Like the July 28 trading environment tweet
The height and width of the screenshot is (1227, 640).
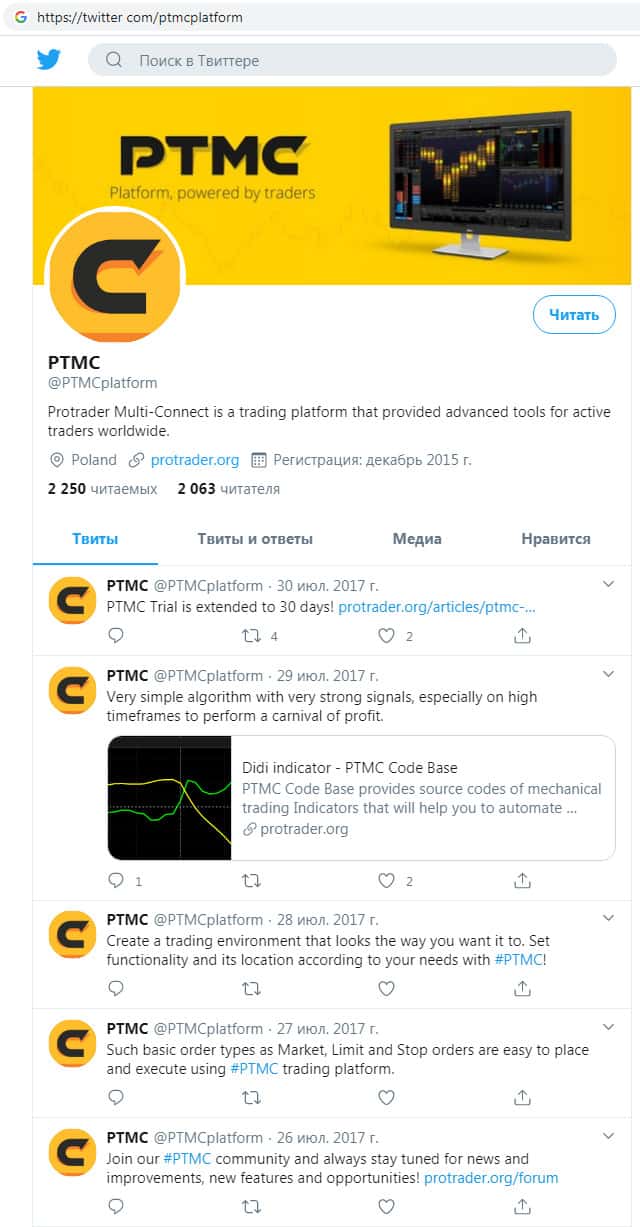point(386,988)
